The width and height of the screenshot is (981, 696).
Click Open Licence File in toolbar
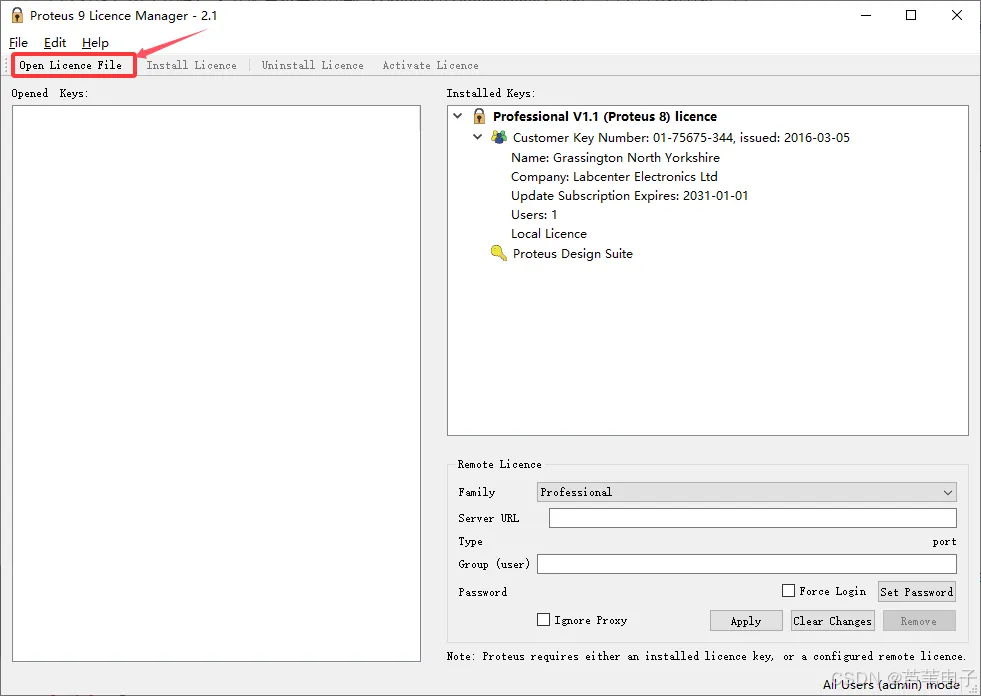tap(71, 65)
